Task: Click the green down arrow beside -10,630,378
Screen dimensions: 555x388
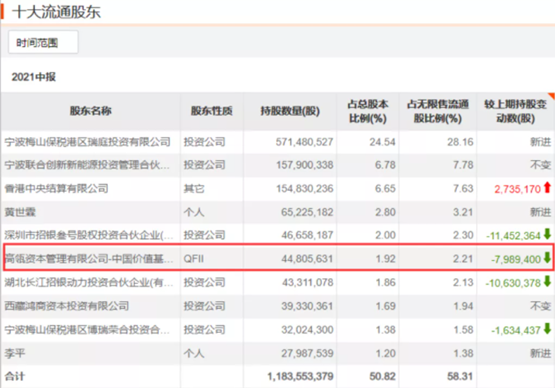Action: pyautogui.click(x=547, y=281)
